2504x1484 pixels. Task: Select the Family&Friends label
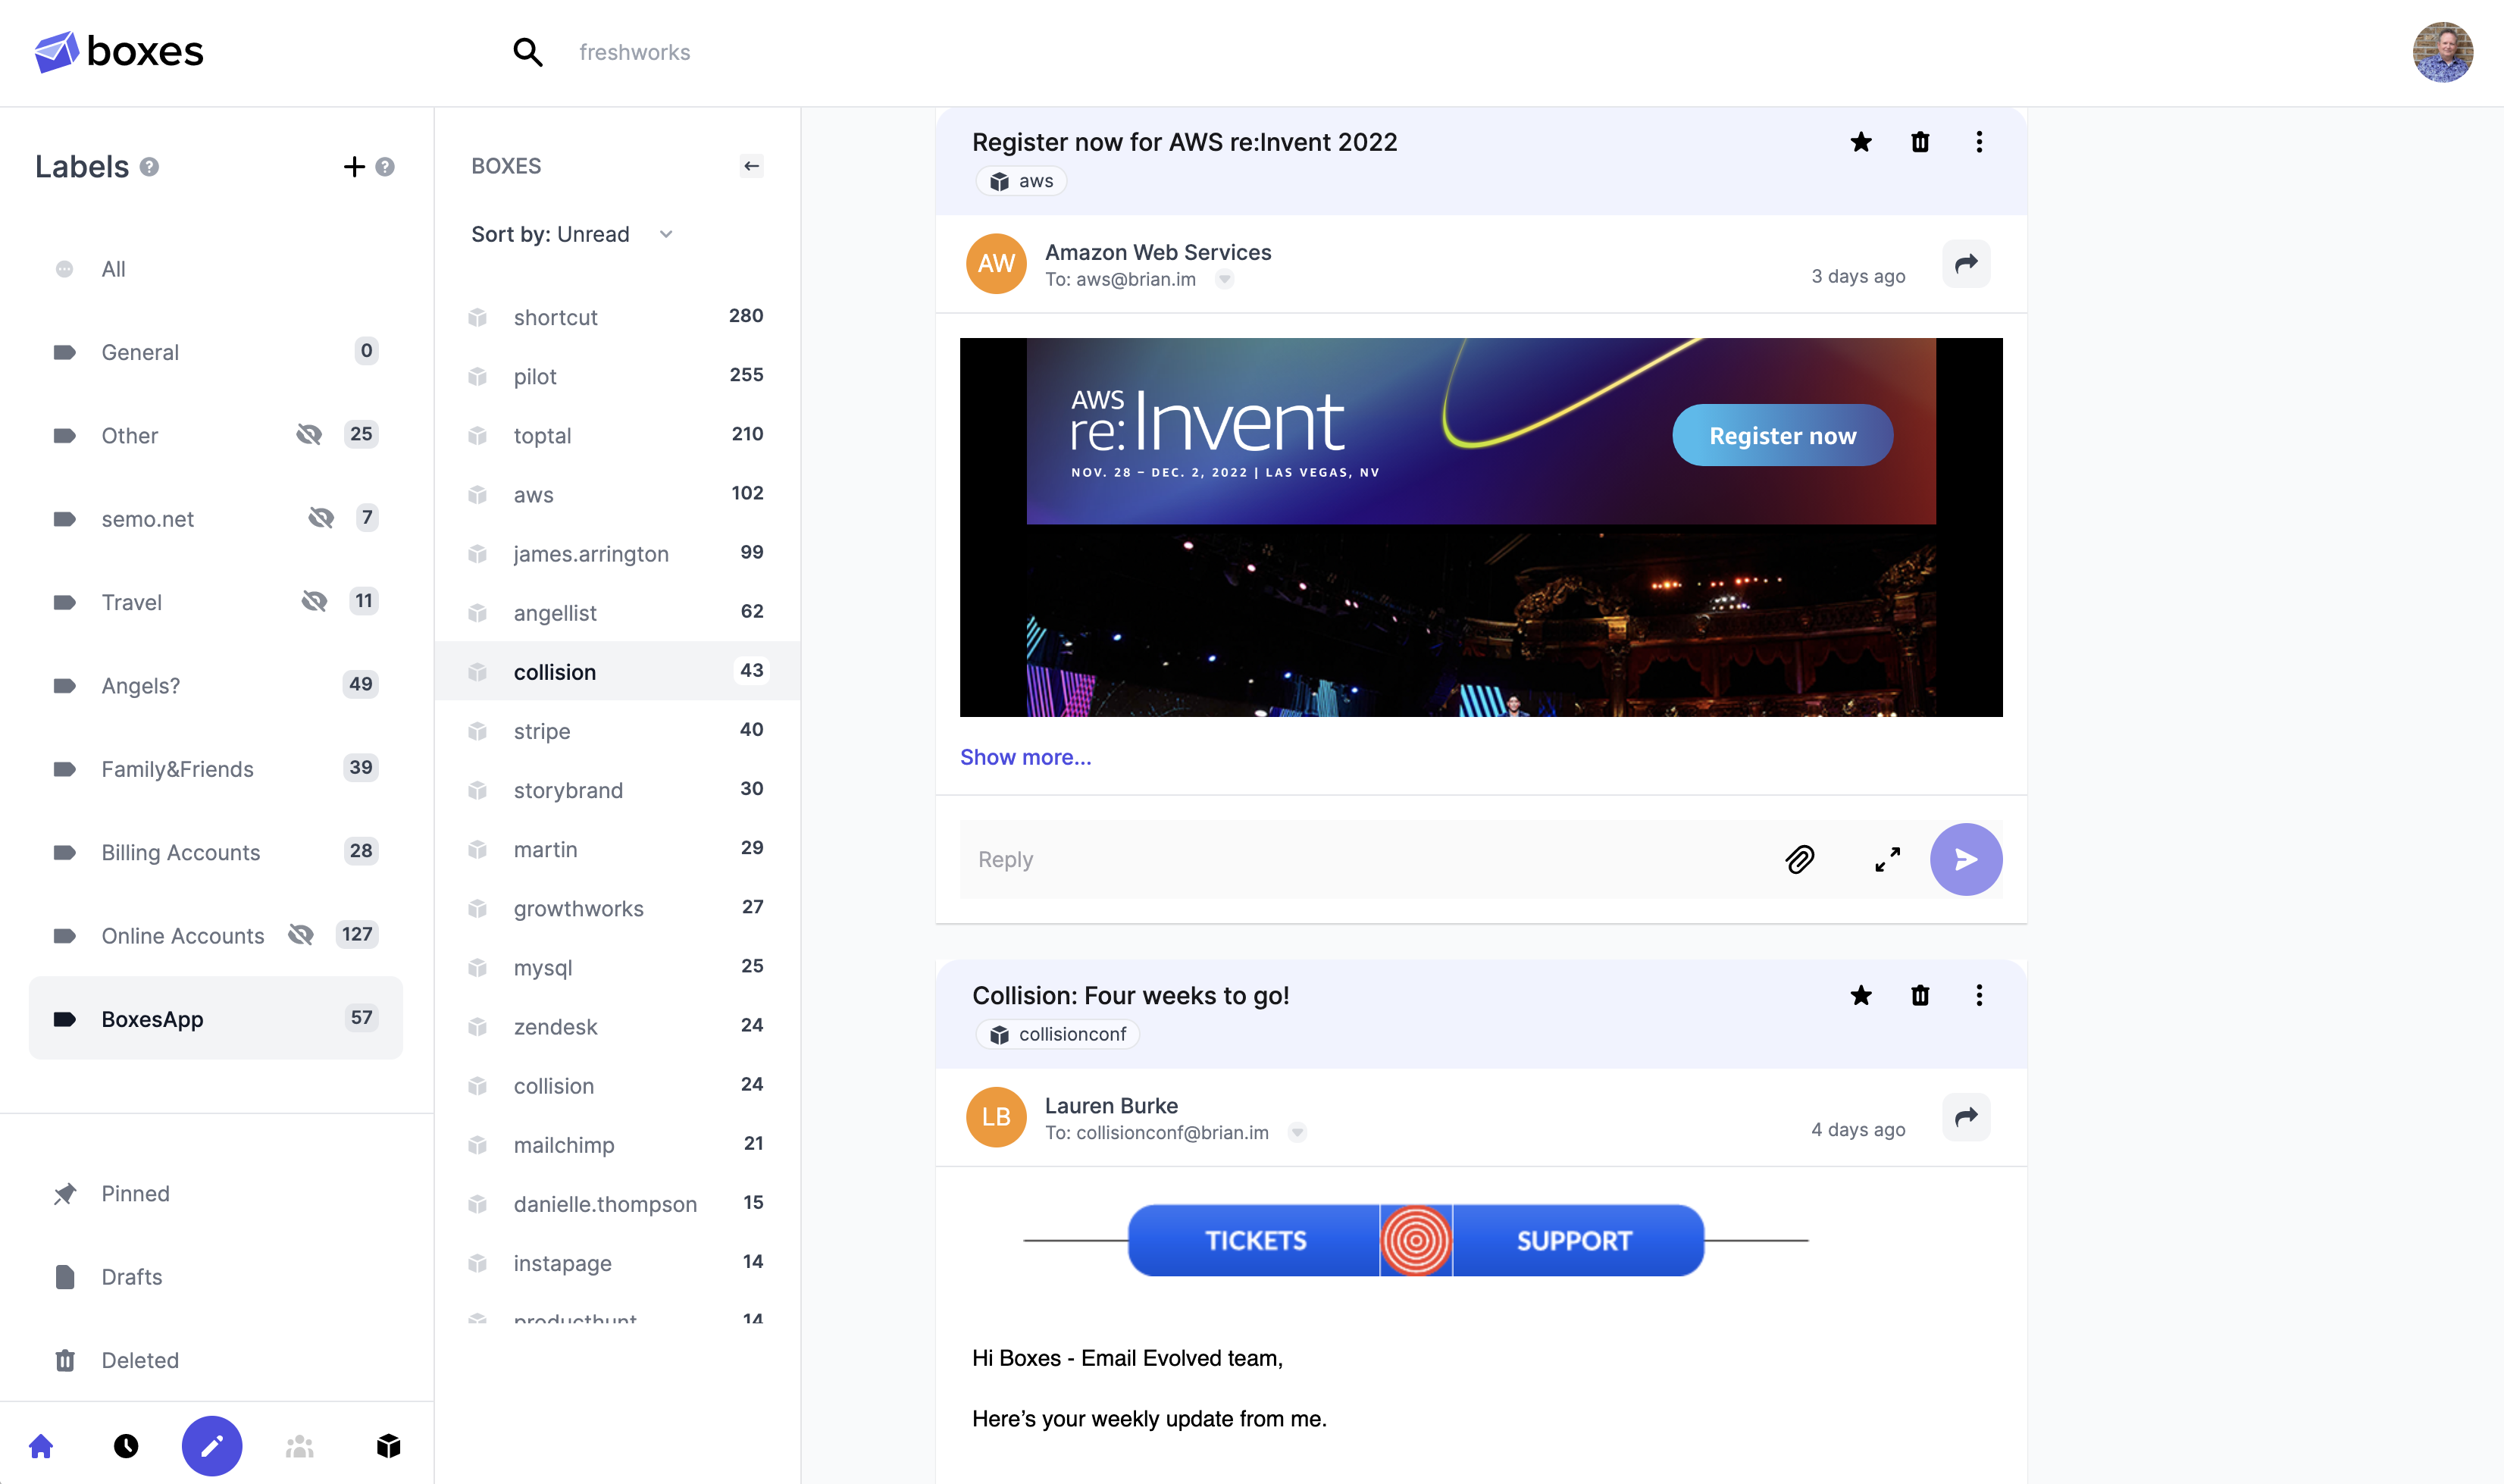point(215,769)
